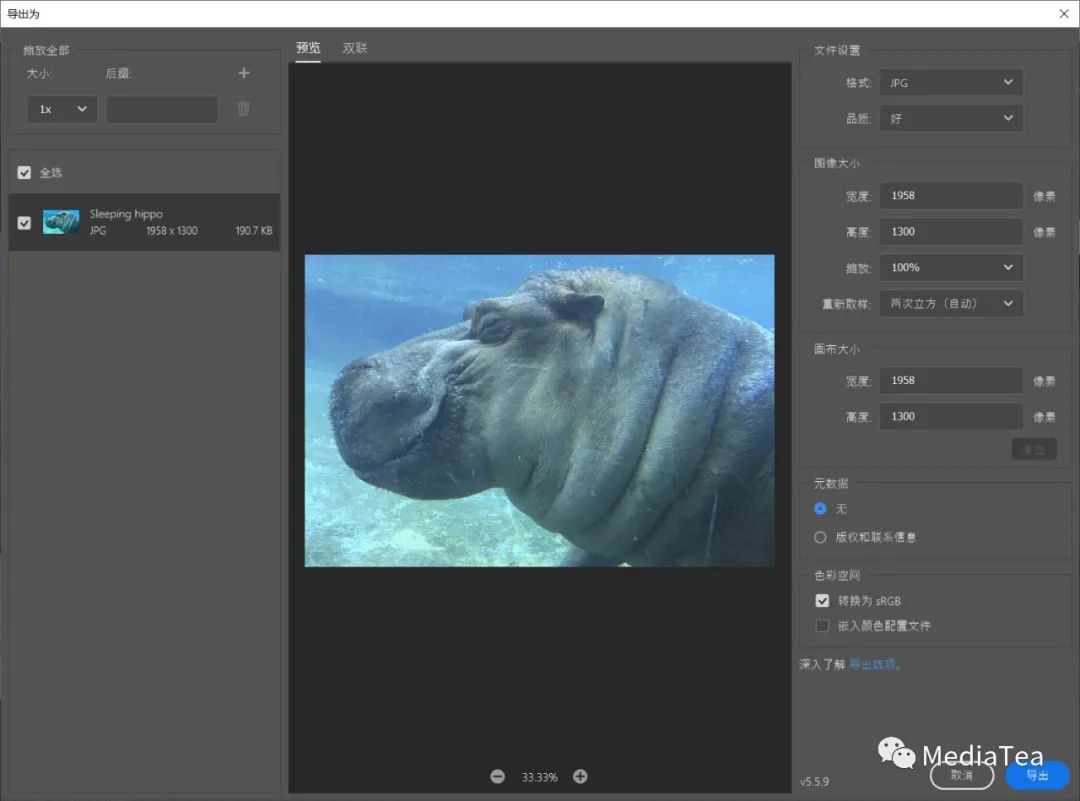This screenshot has height=801, width=1080.
Task: Open the 格式 JPG format dropdown
Action: point(950,83)
